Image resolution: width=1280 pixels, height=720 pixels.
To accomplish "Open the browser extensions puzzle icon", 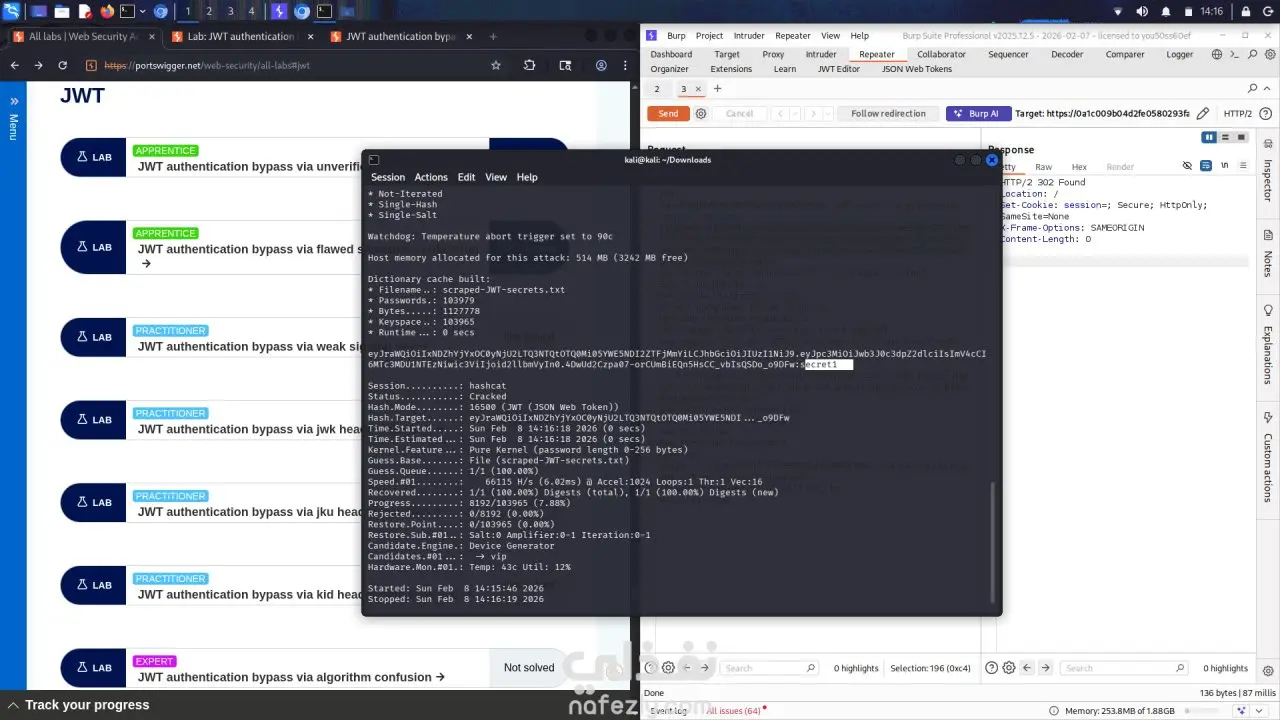I will (530, 65).
